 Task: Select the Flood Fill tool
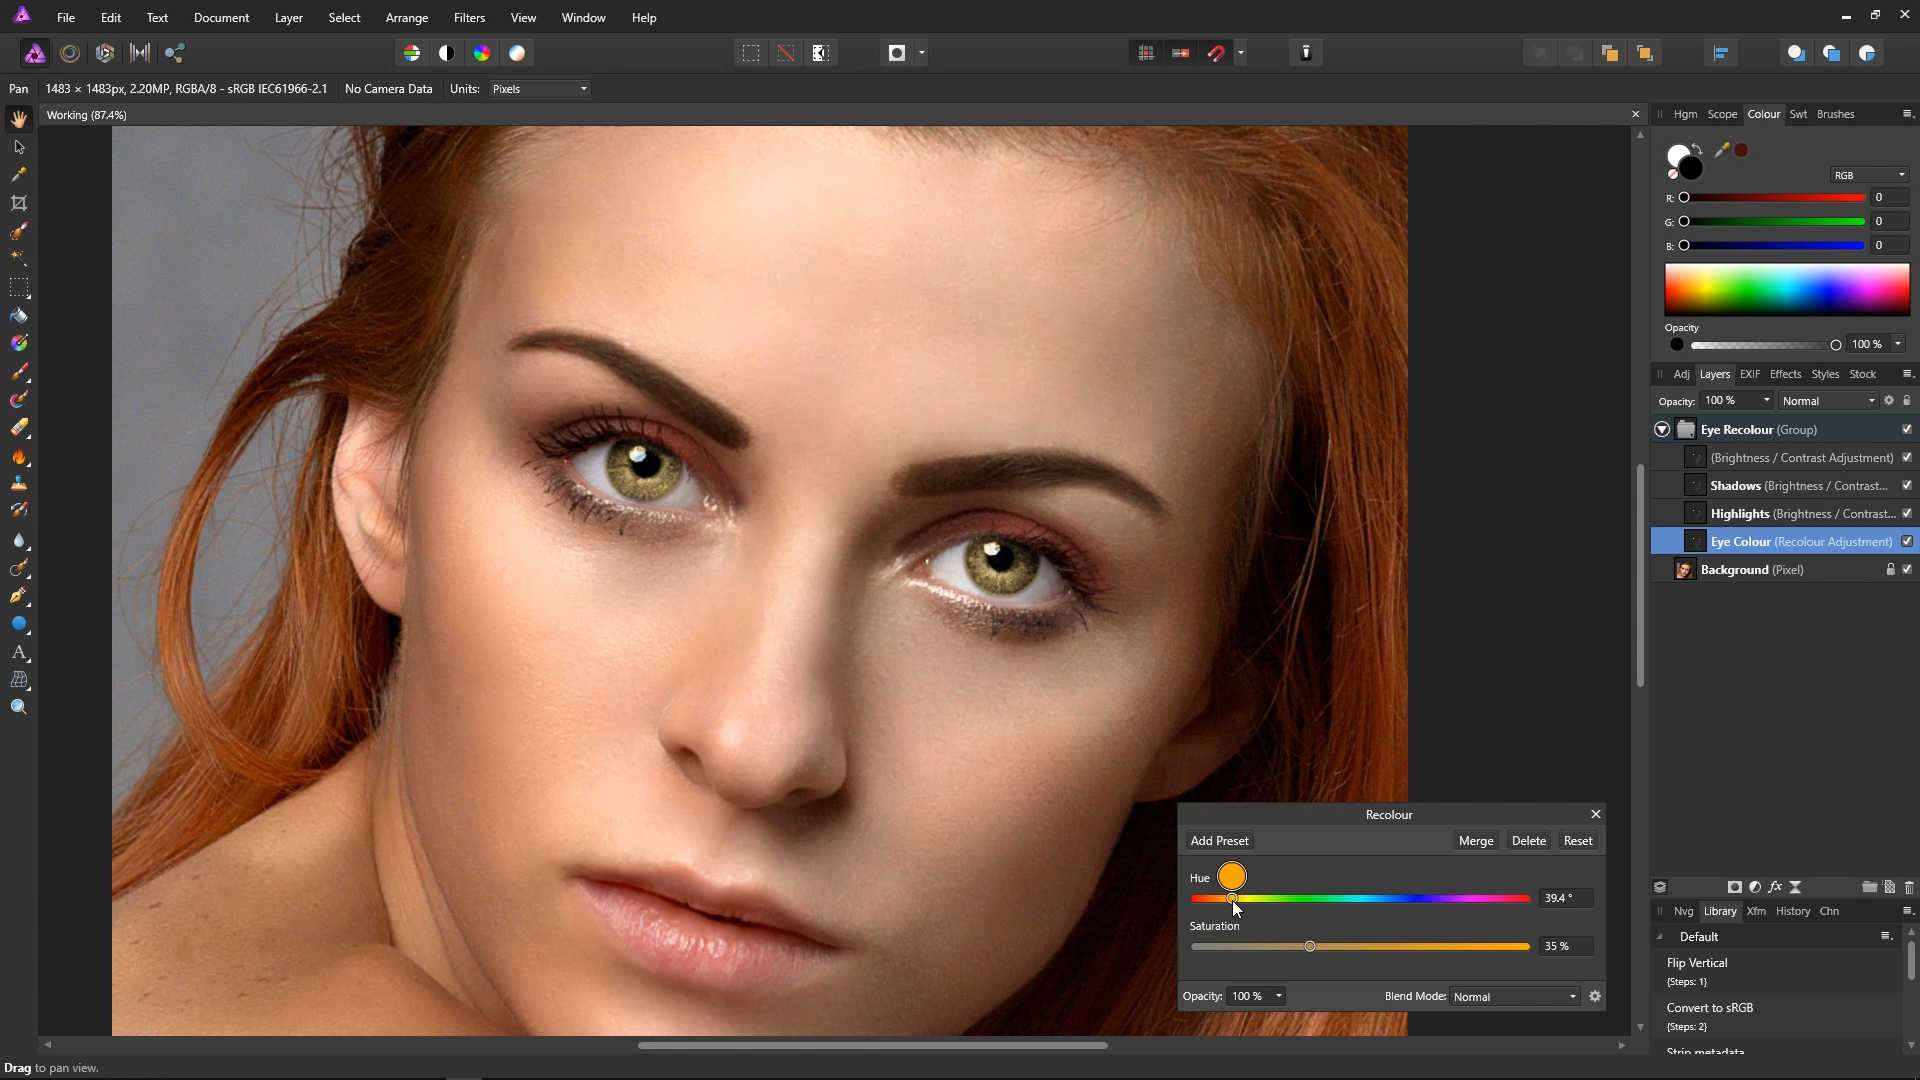19,316
